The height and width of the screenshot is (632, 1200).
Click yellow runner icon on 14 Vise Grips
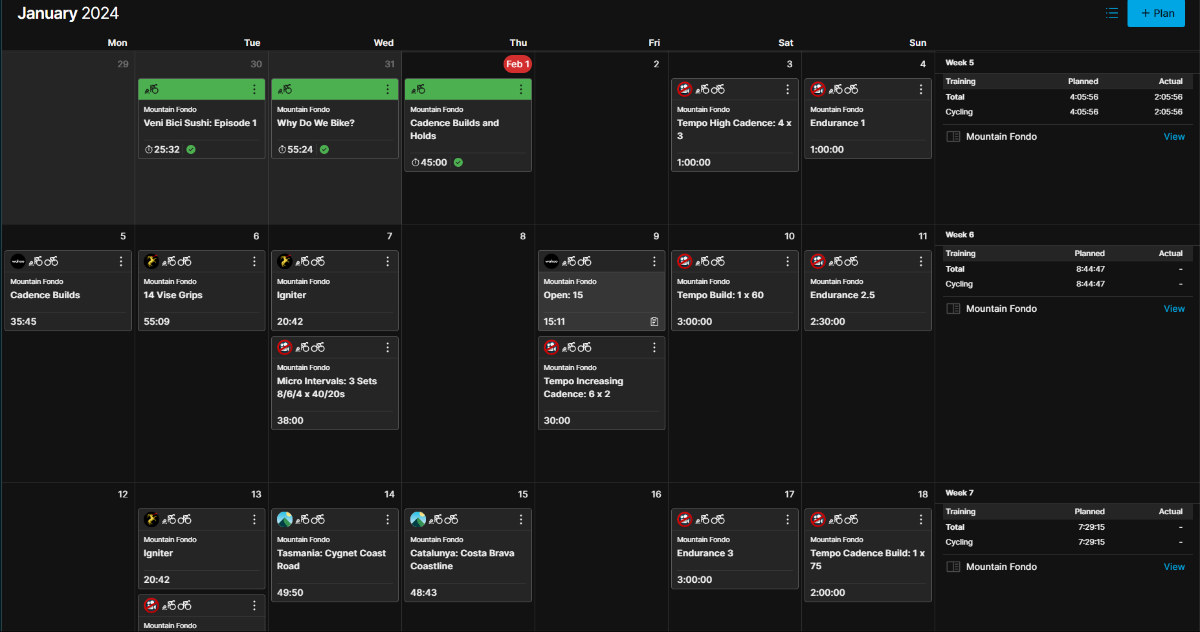pos(151,262)
